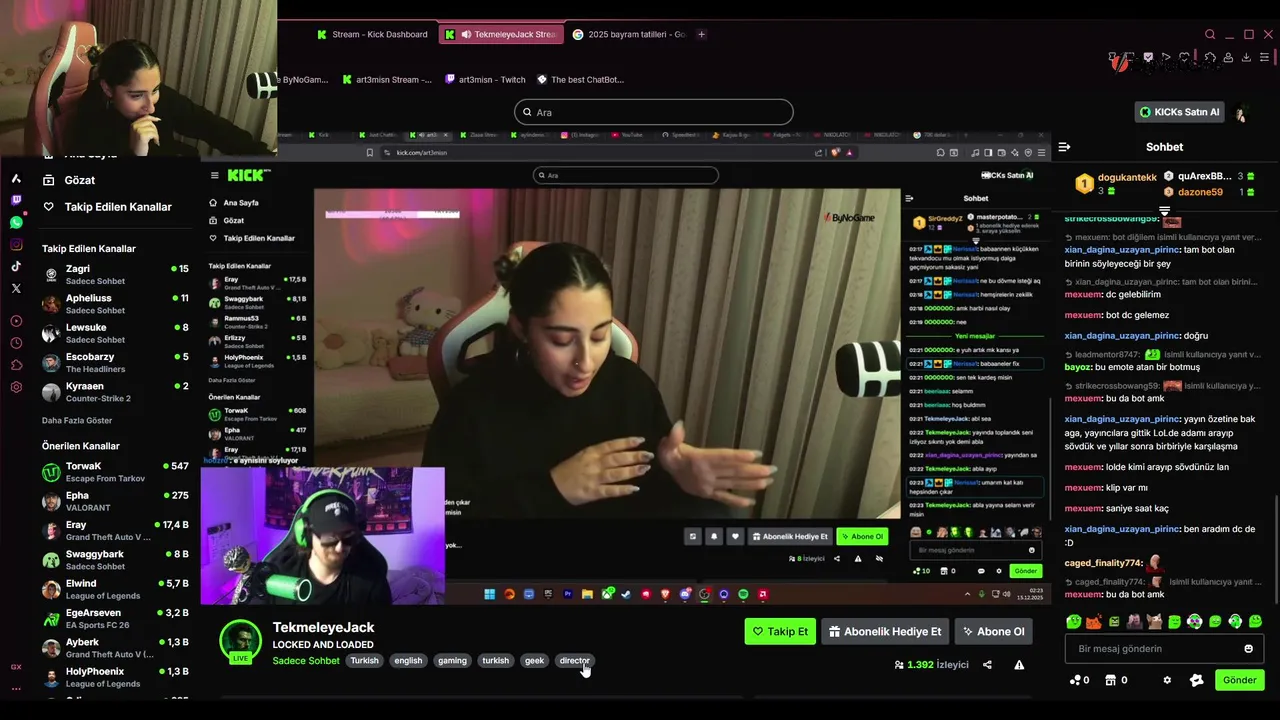This screenshot has width=1280, height=720.
Task: Switch to TekmeleyeJack Stream tab
Action: 500,34
